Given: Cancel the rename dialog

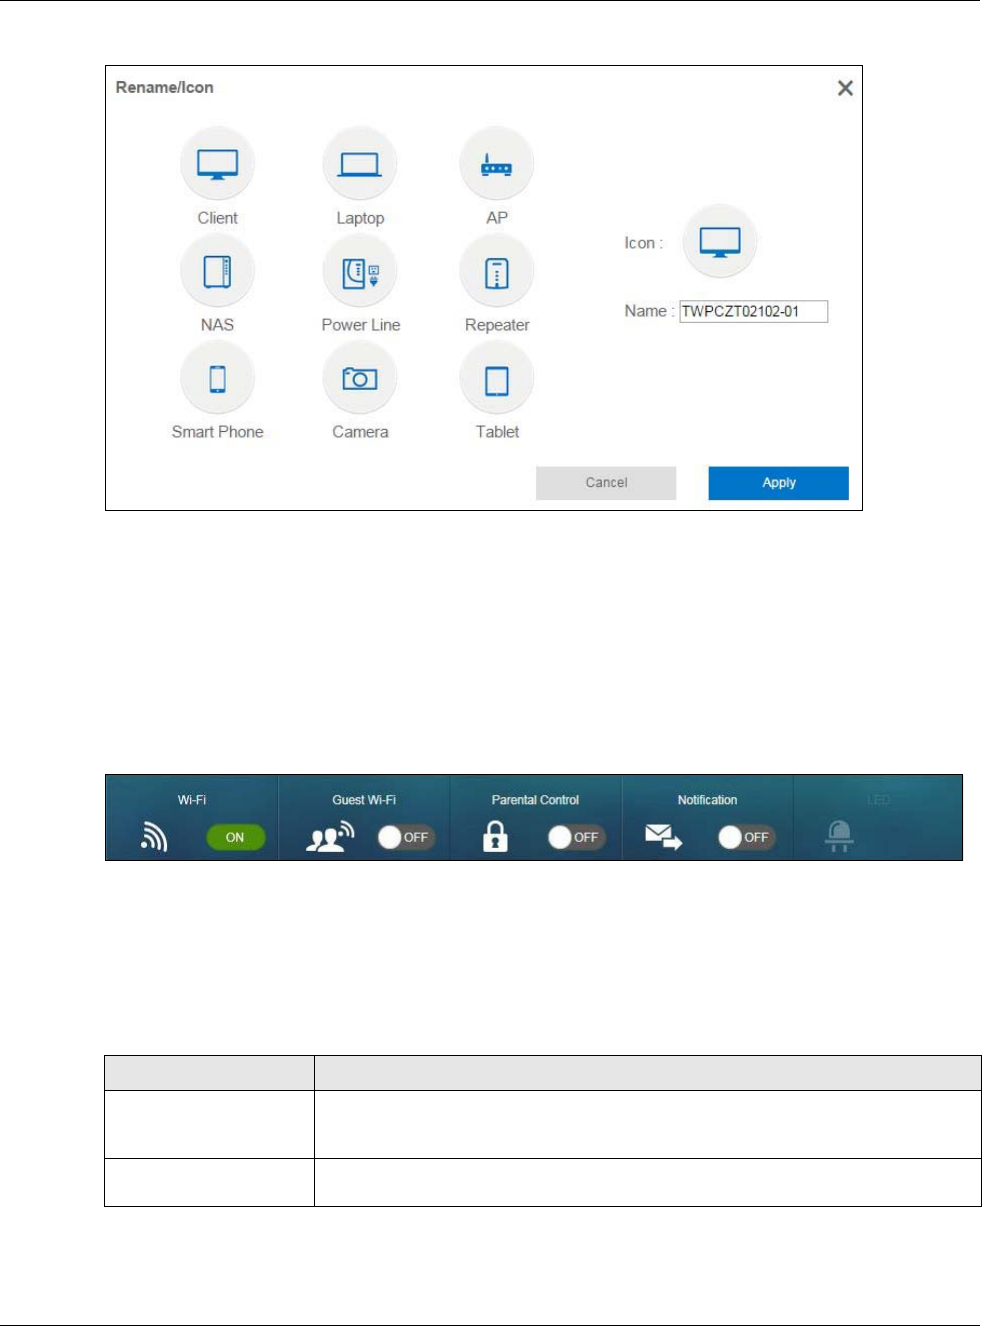Looking at the screenshot, I should pyautogui.click(x=606, y=483).
